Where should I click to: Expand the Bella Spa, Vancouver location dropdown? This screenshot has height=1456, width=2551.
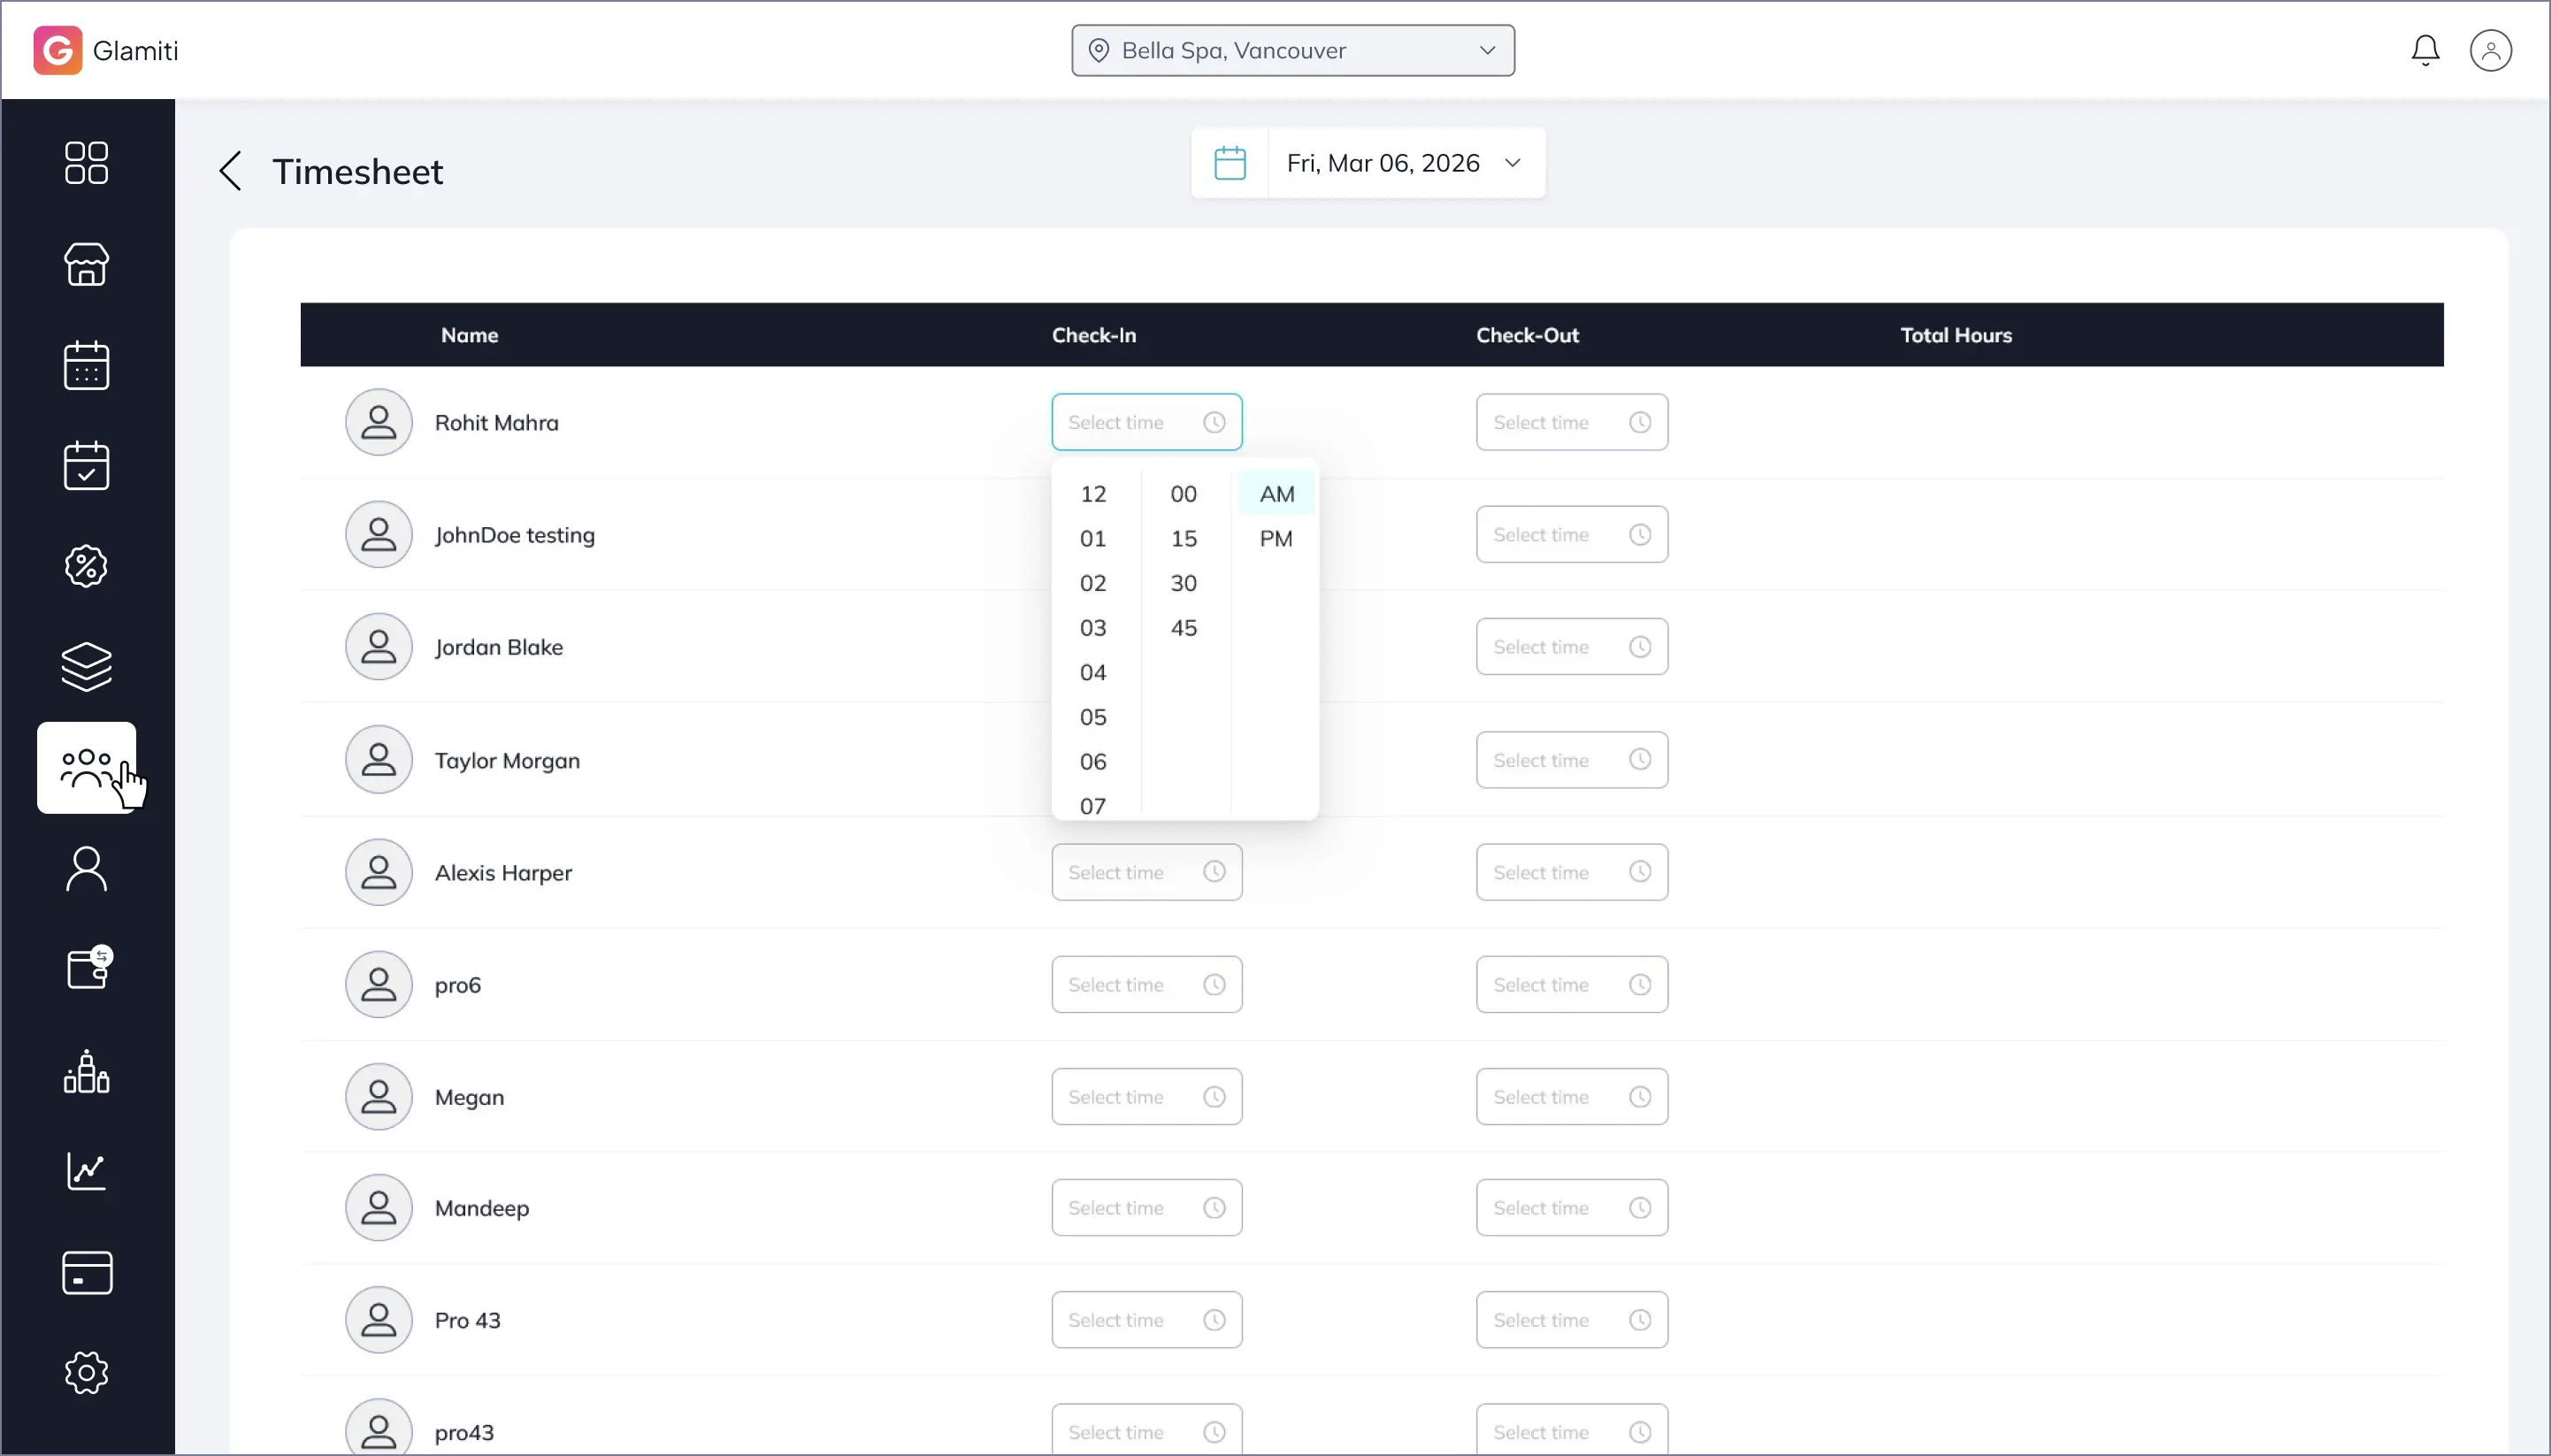coord(1292,50)
